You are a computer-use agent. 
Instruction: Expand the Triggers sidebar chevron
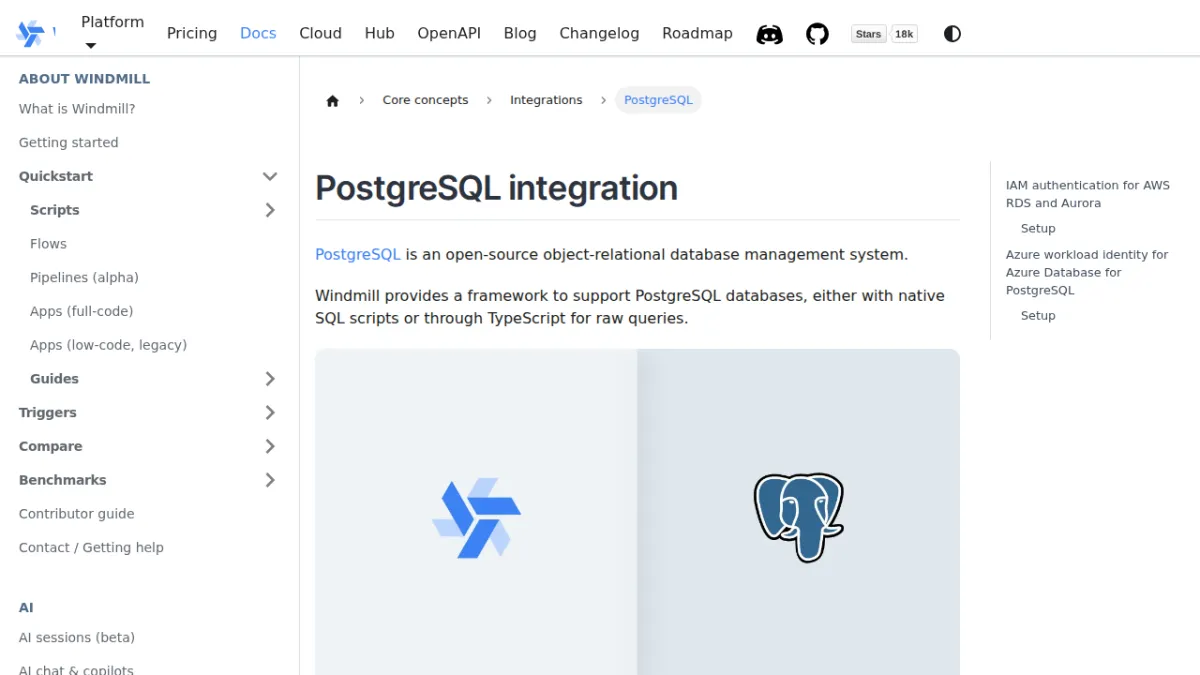click(x=270, y=413)
